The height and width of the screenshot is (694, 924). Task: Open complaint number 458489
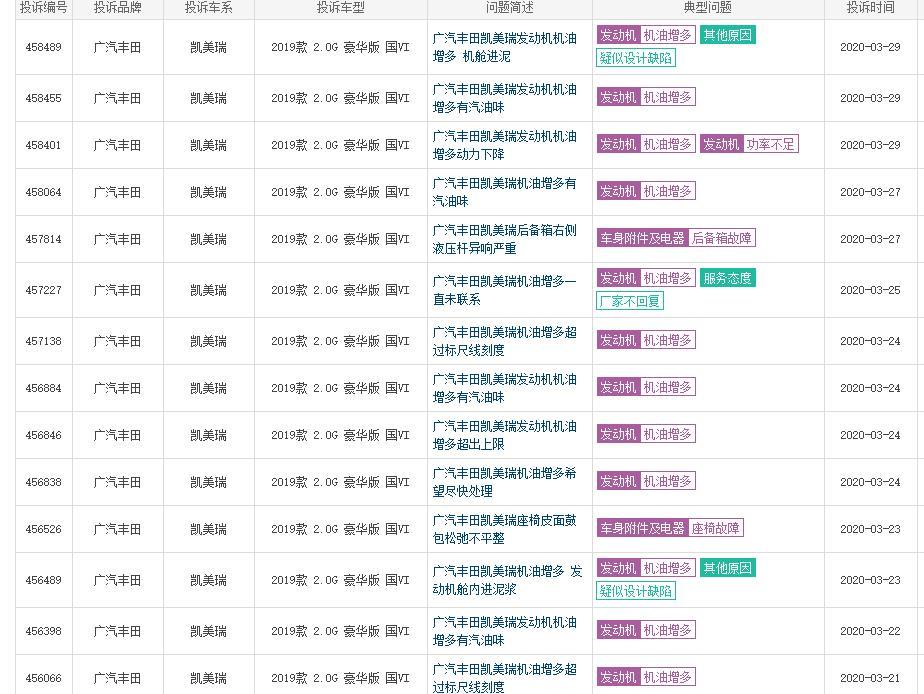44,47
